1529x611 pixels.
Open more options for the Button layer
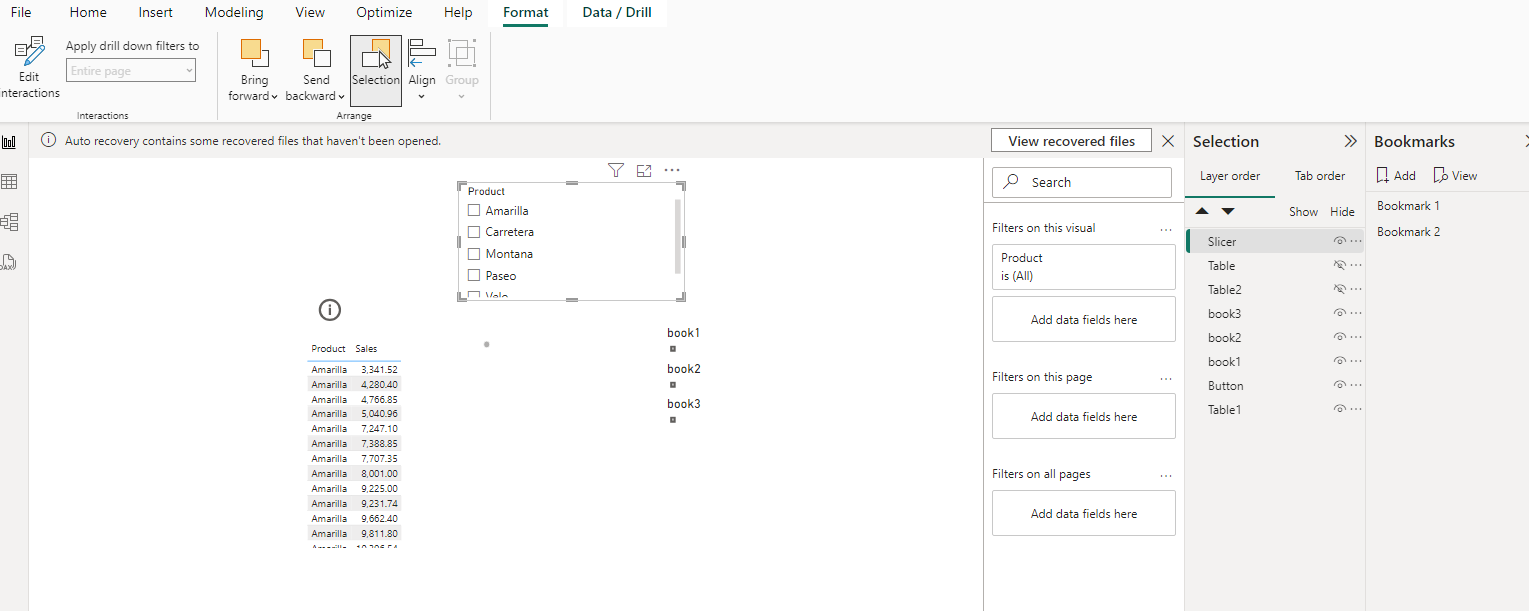click(x=1356, y=385)
